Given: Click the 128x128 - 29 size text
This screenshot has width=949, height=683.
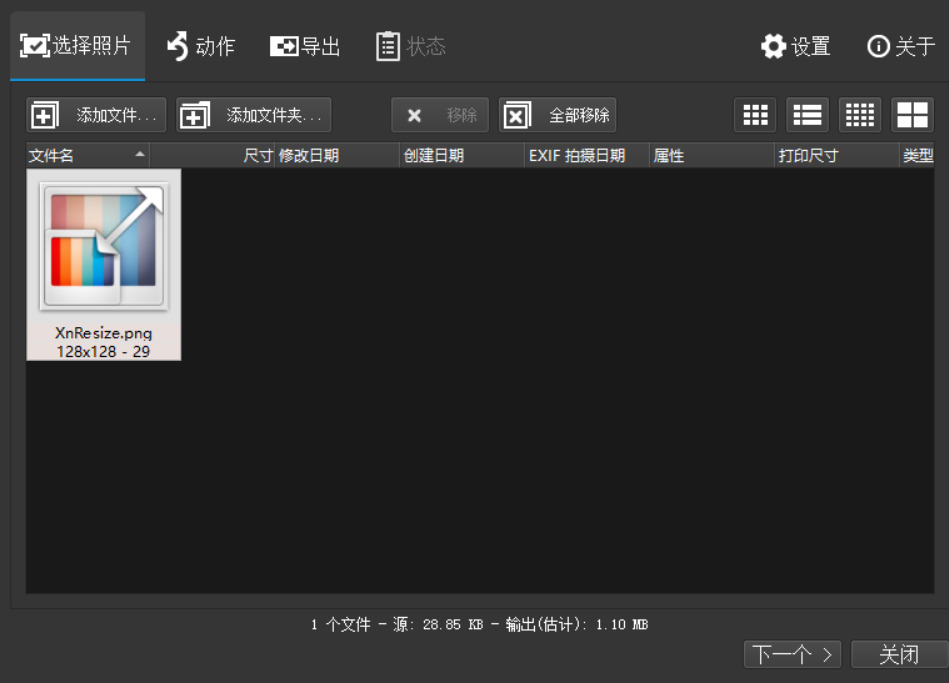Looking at the screenshot, I should tap(103, 351).
